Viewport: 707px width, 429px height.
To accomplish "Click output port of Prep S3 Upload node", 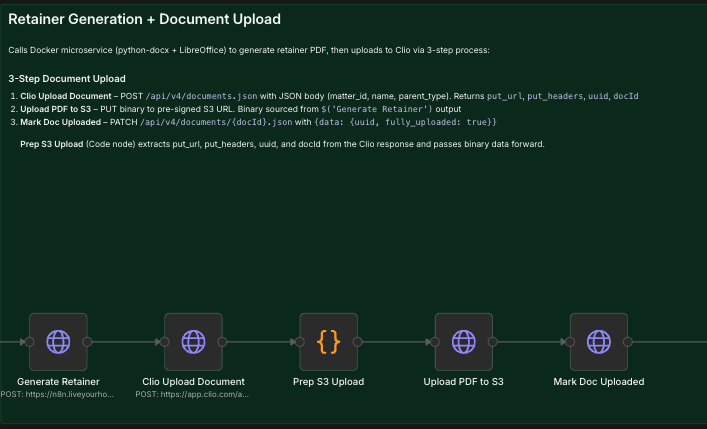I will (358, 342).
